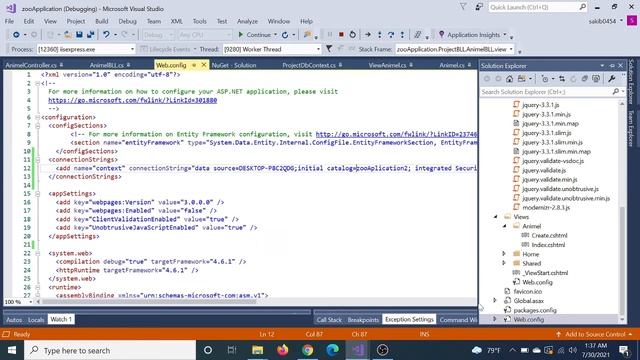Click the Pause (Break All) icon
The width and height of the screenshot is (640, 360).
(x=330, y=35)
